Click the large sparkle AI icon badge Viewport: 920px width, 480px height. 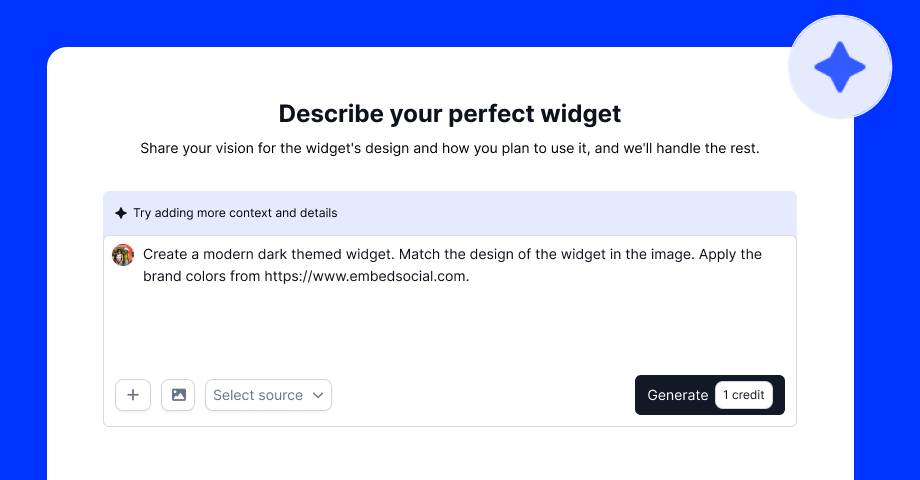839,68
